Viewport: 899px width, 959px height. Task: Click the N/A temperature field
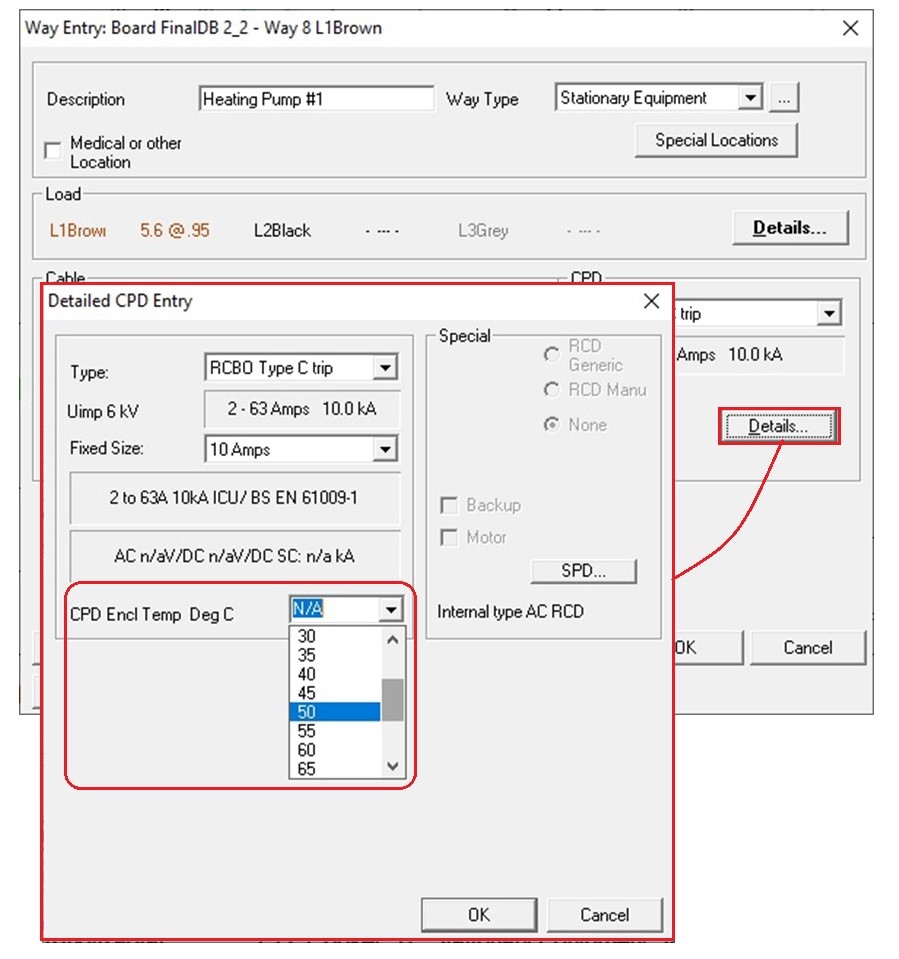pyautogui.click(x=335, y=609)
